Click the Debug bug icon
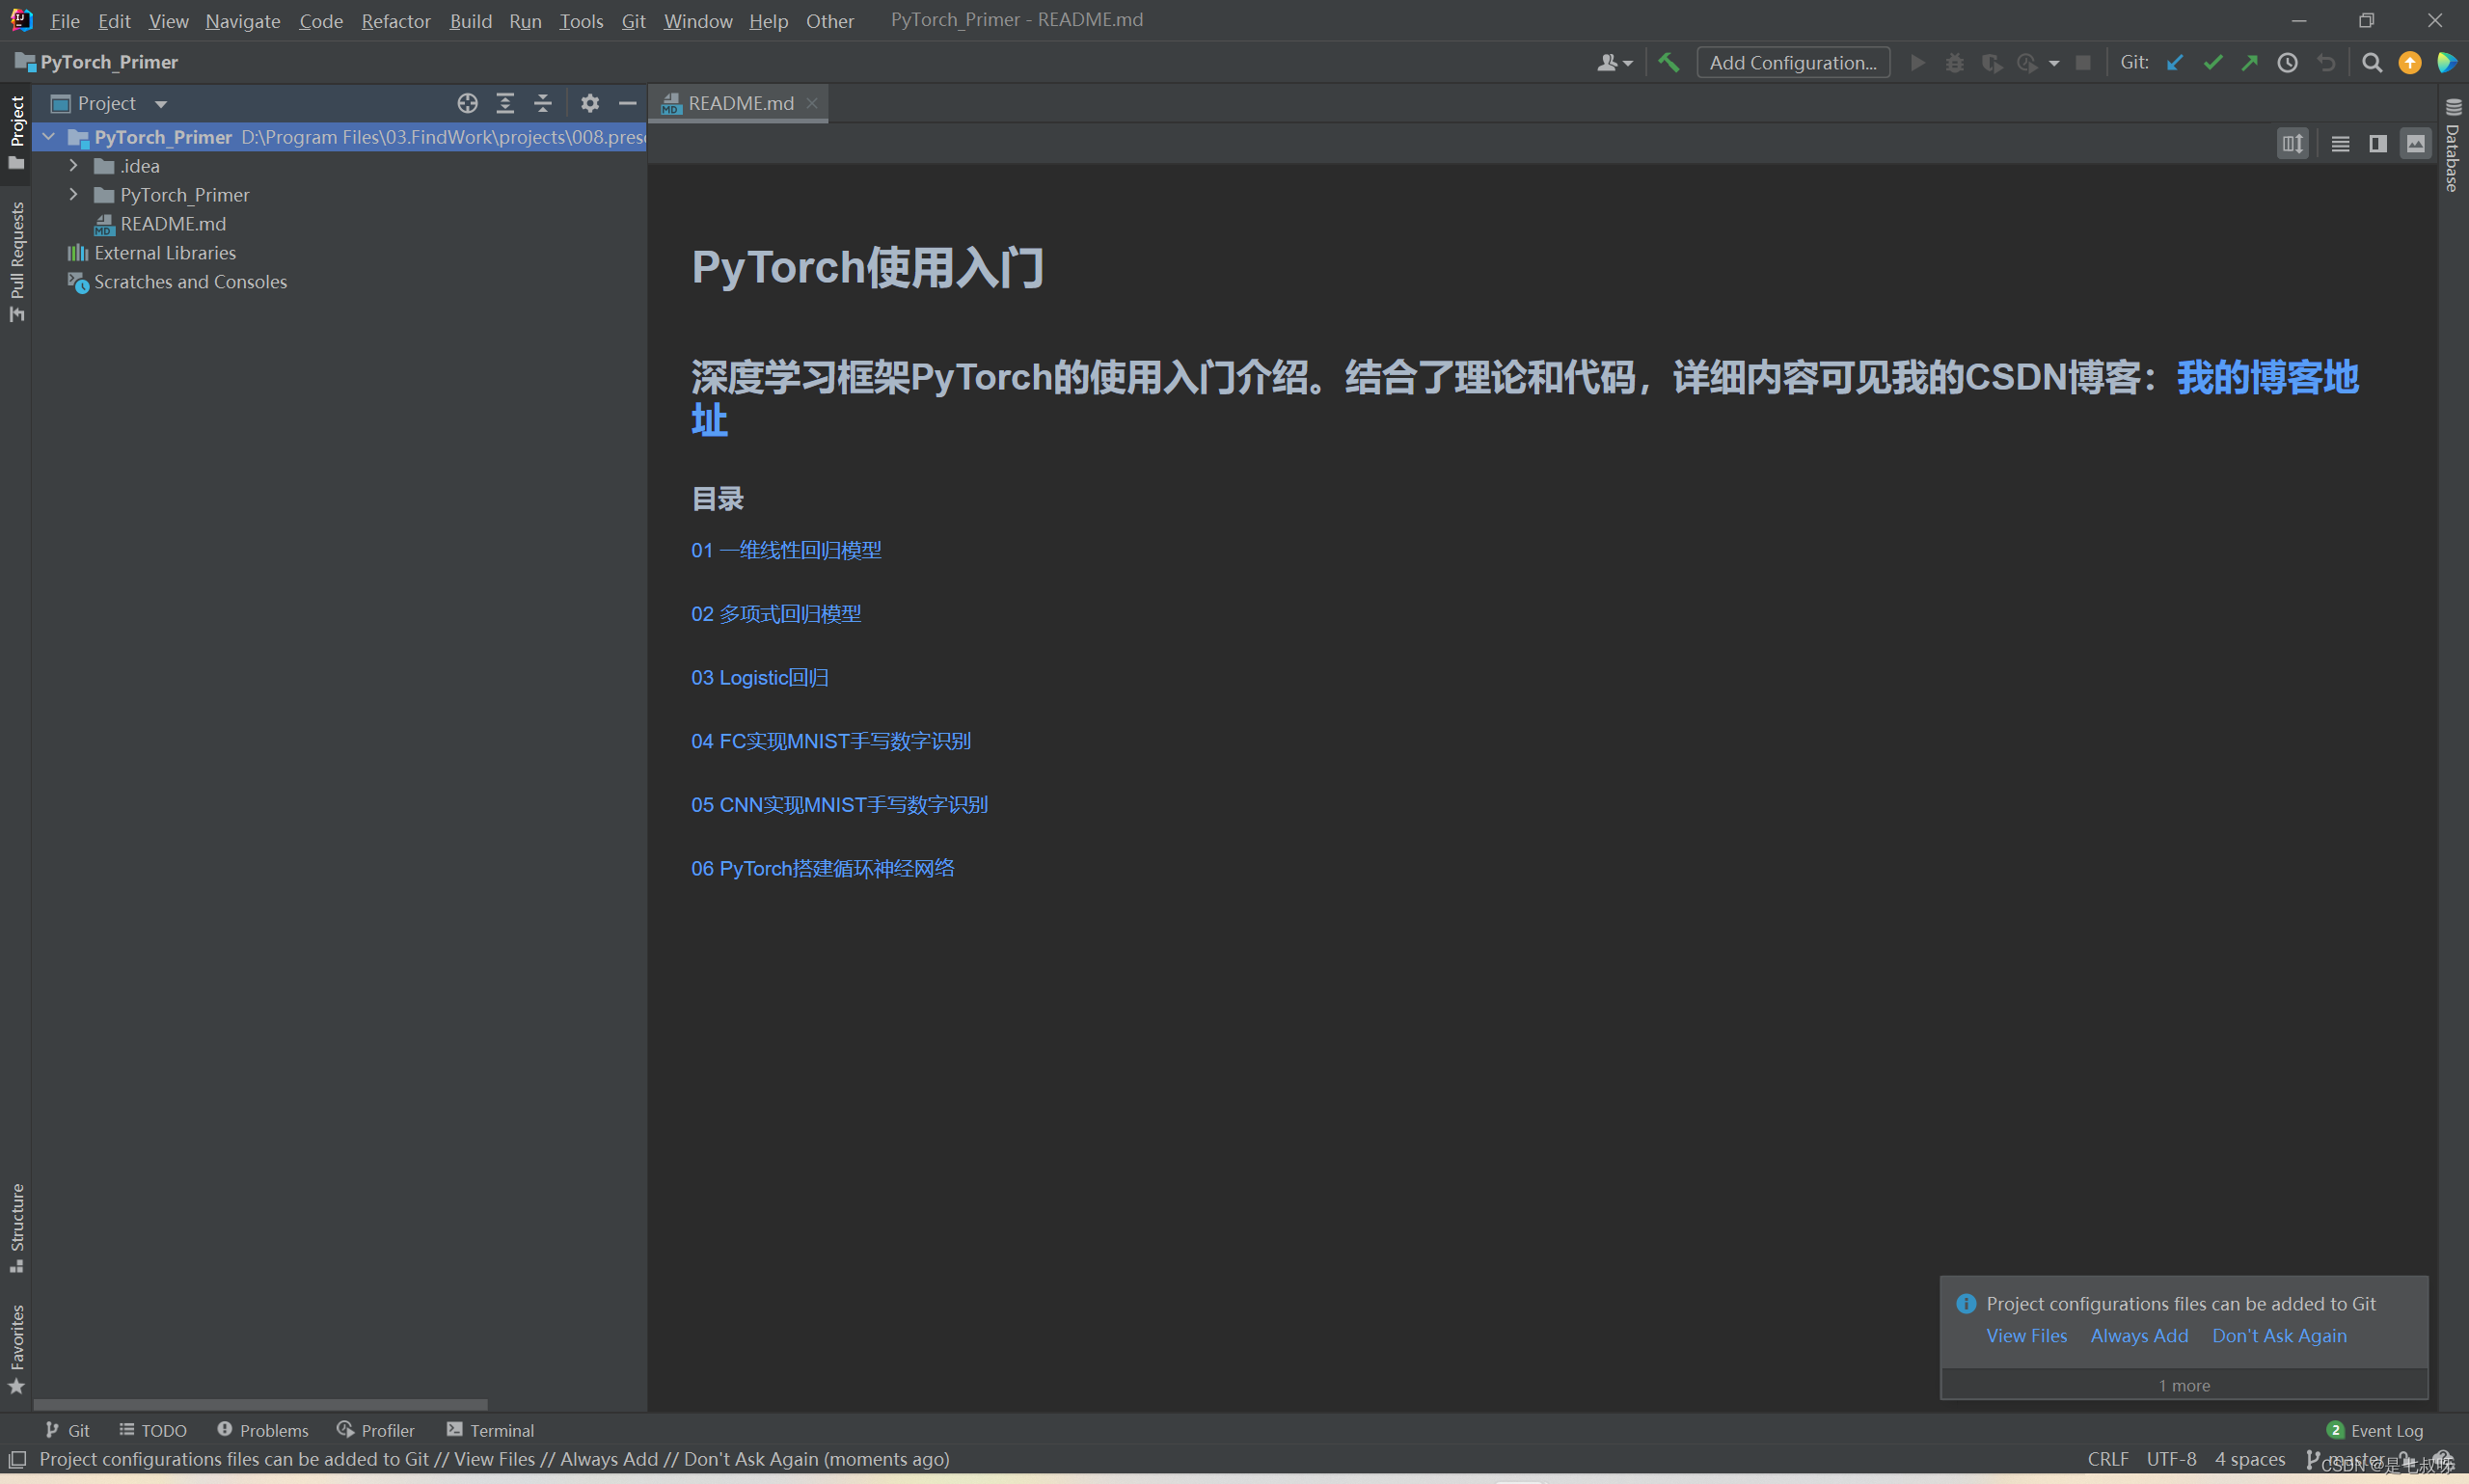The width and height of the screenshot is (2469, 1484). pos(1954,62)
